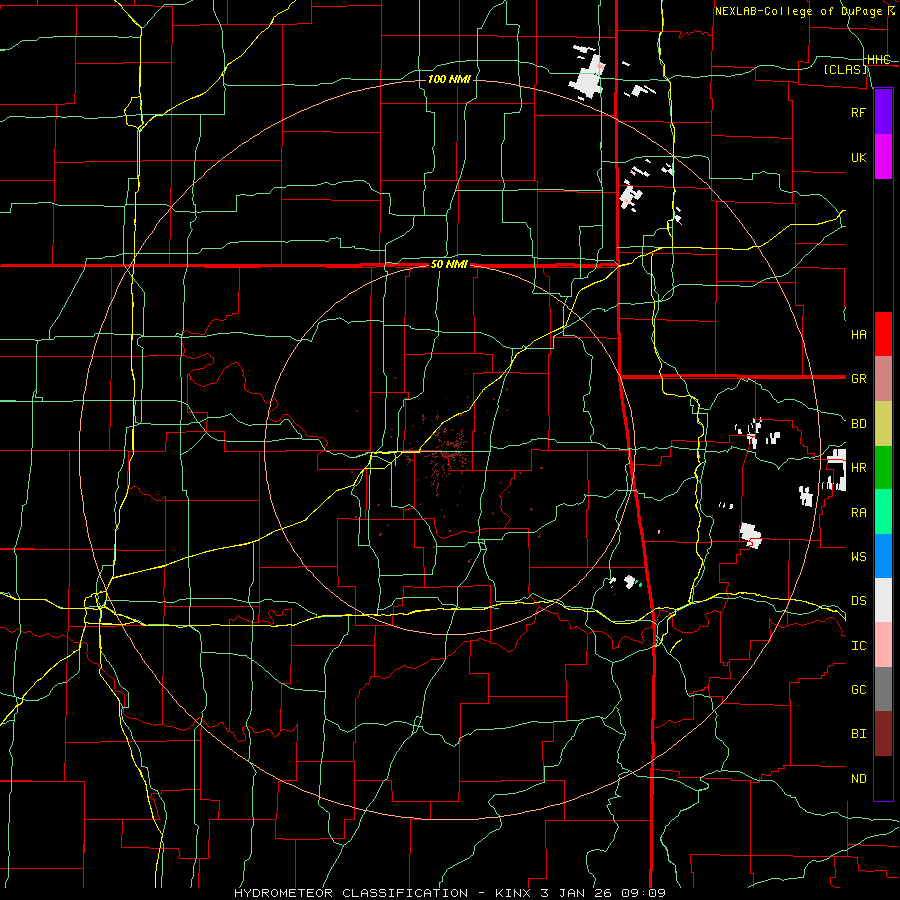Click the IC legend label
The width and height of the screenshot is (900, 900).
click(x=858, y=646)
